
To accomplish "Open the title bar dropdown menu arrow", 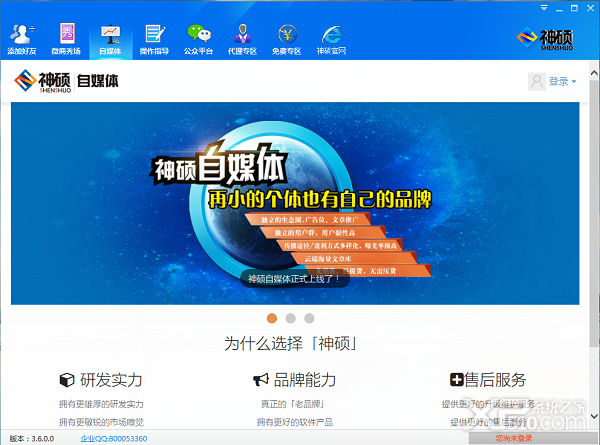I will coord(544,8).
